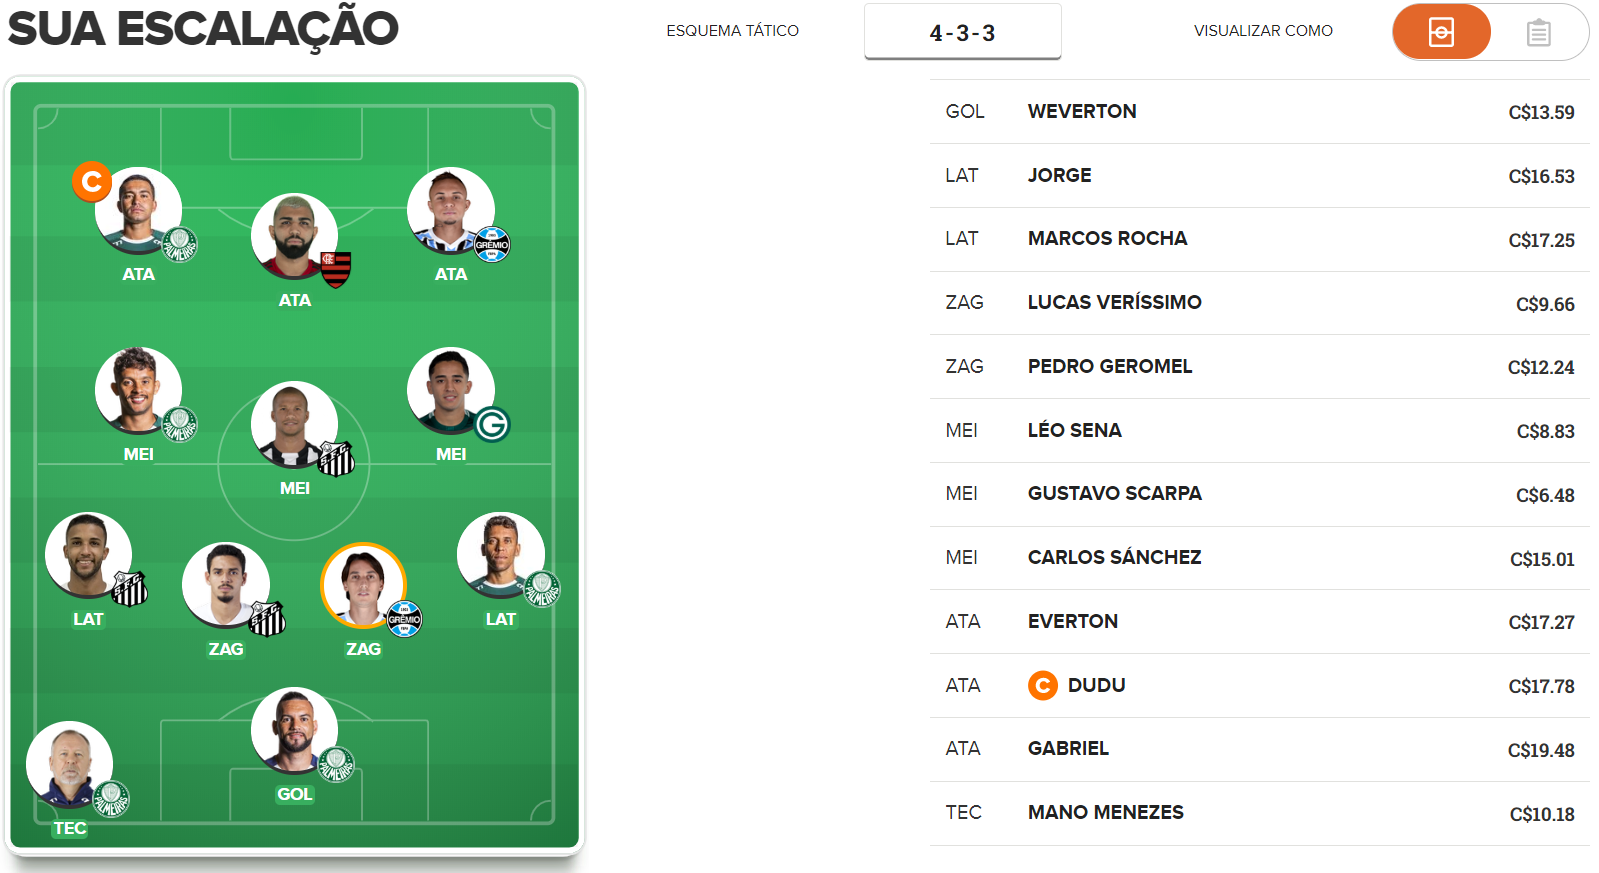Viewport: 1599px width, 873px height.
Task: Click Palmeiras crest on the coach
Action: coord(111,799)
